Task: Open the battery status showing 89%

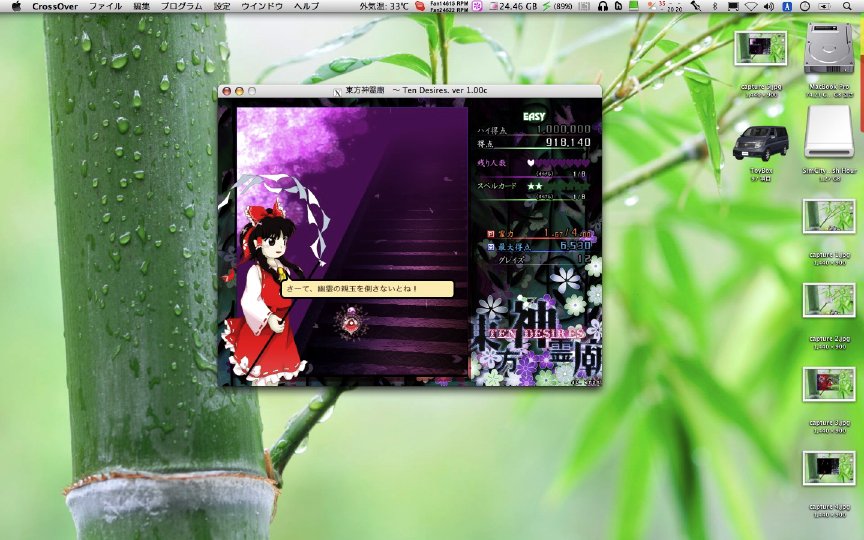Action: click(x=559, y=7)
